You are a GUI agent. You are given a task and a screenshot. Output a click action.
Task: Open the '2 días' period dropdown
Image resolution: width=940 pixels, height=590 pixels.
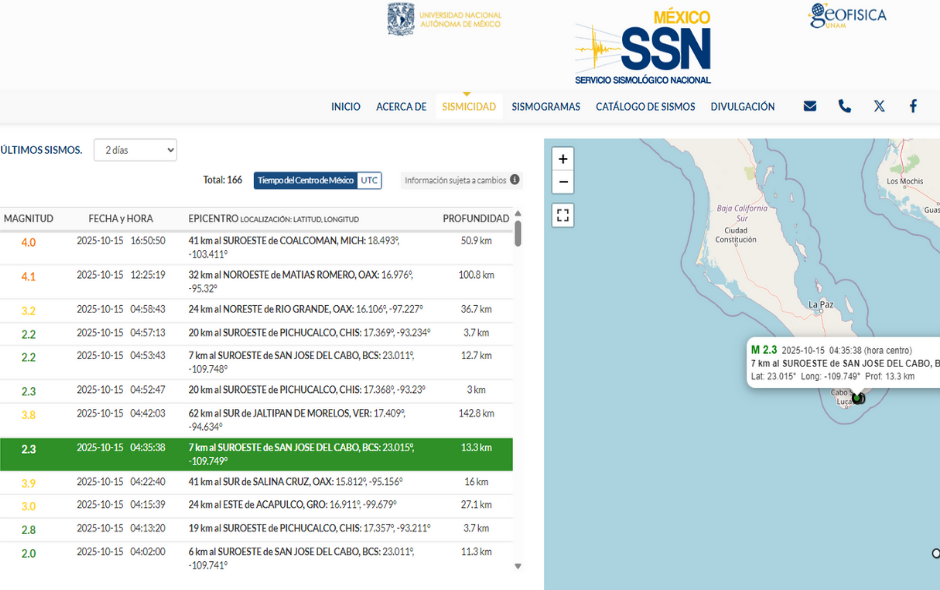(x=135, y=150)
